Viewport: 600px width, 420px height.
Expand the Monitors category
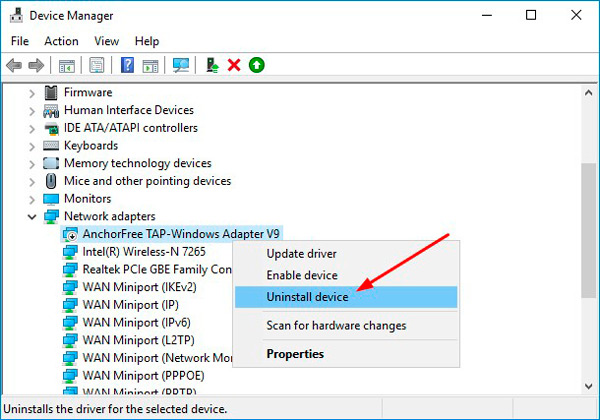coord(32,199)
